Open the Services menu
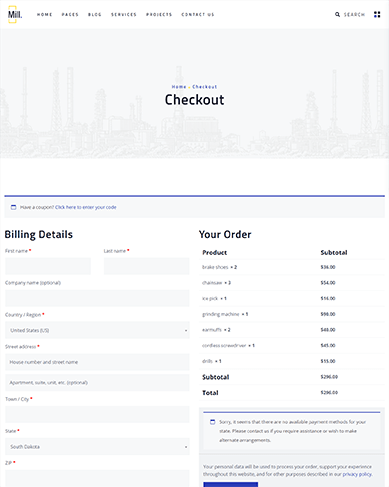The width and height of the screenshot is (389, 487). [x=124, y=14]
